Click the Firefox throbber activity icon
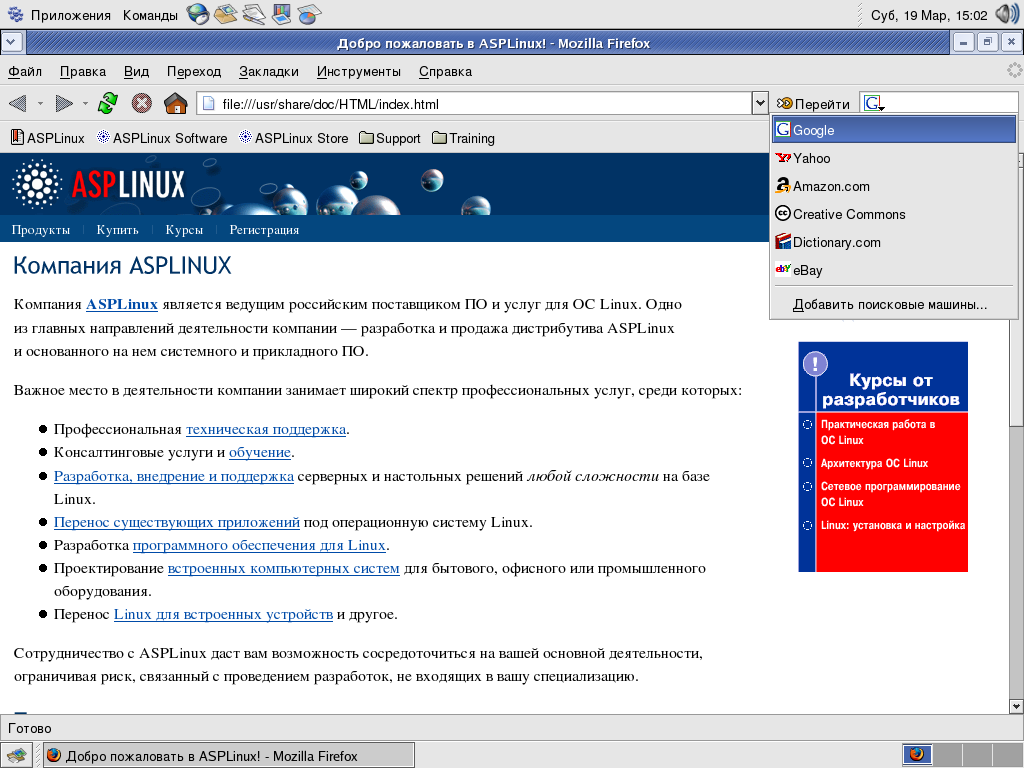Screen dimensions: 1024x768 point(1014,71)
